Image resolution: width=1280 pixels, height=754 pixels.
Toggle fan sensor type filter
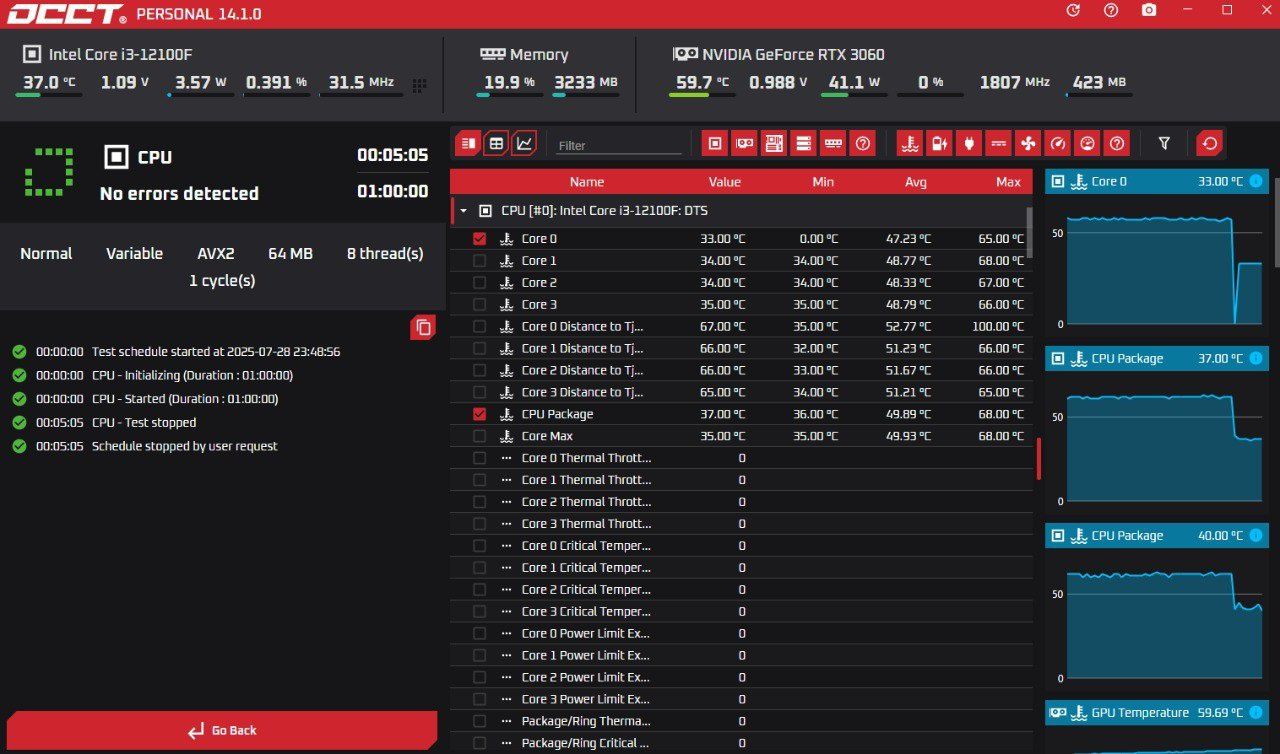point(1028,144)
